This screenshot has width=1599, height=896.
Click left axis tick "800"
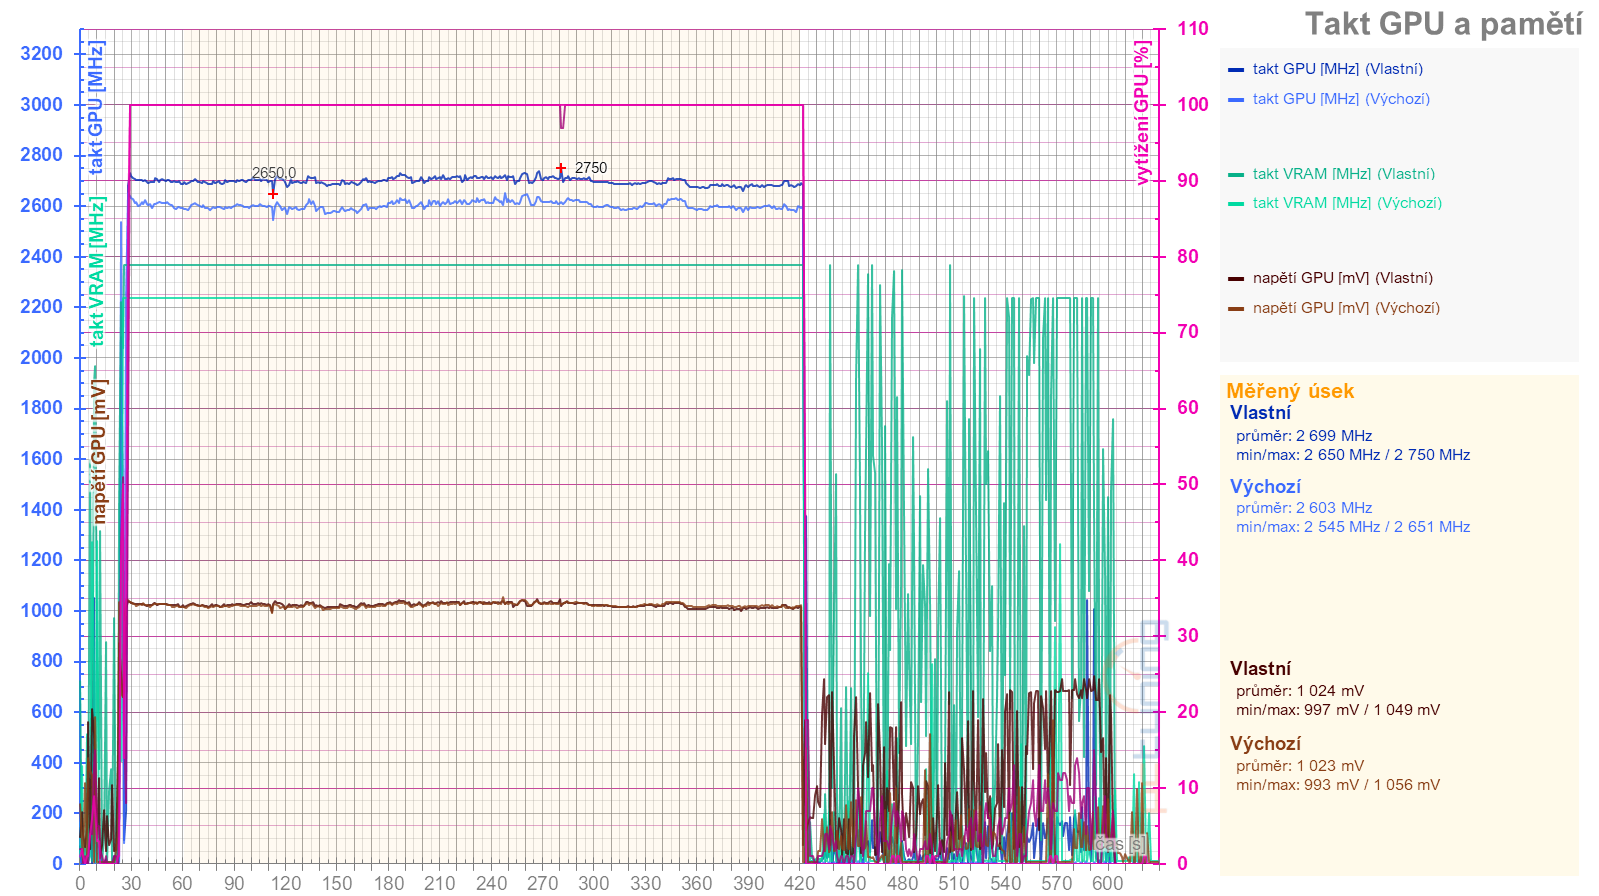click(x=47, y=661)
